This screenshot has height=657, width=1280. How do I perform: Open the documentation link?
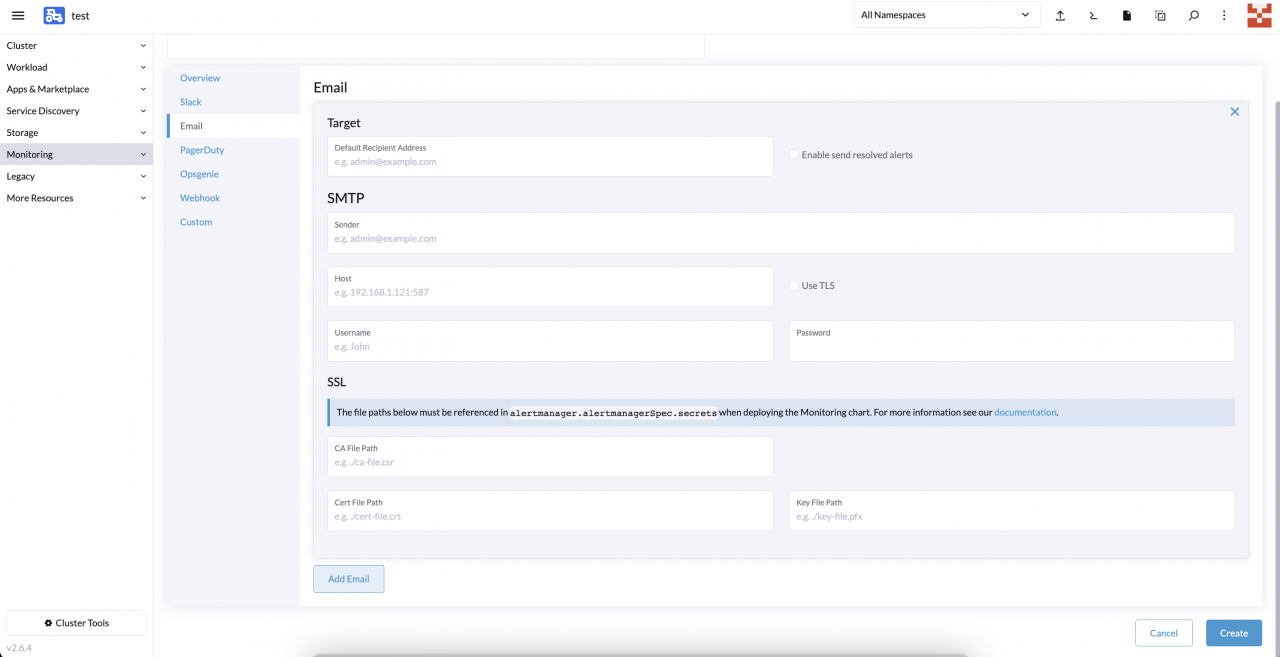click(1025, 412)
